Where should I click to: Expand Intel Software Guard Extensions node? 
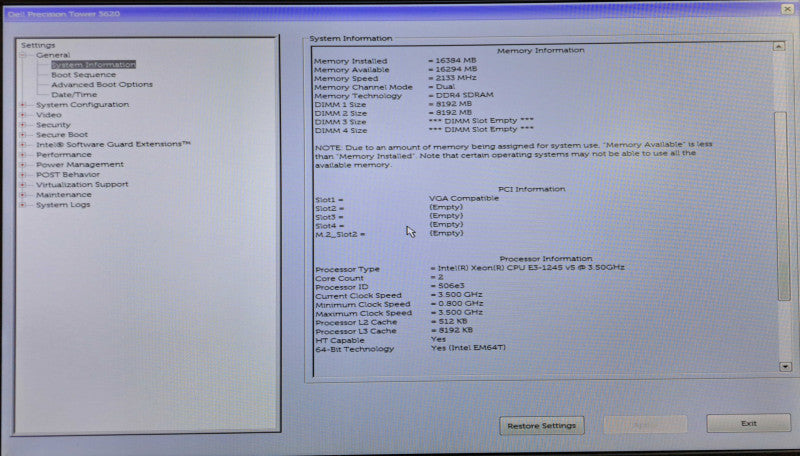pos(22,145)
